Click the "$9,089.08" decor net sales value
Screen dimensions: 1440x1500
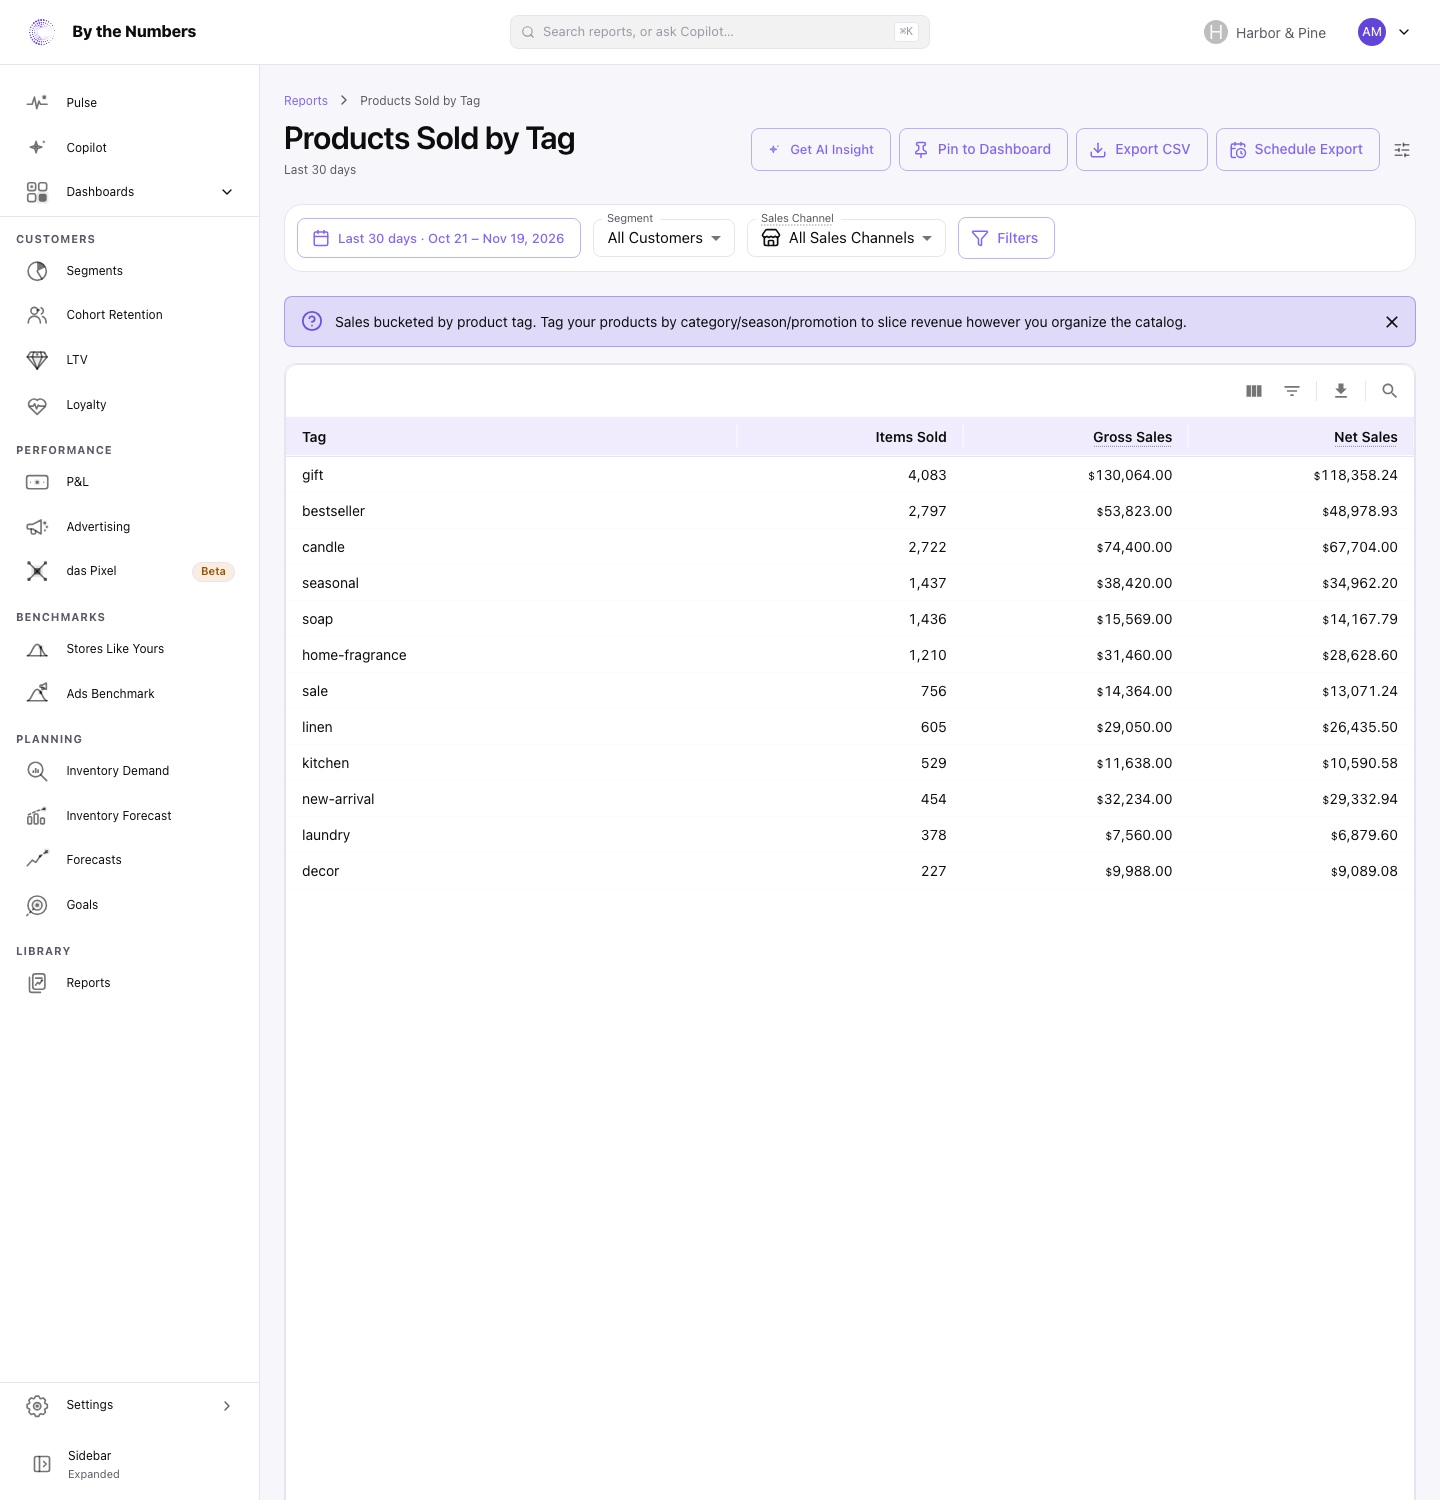1364,871
